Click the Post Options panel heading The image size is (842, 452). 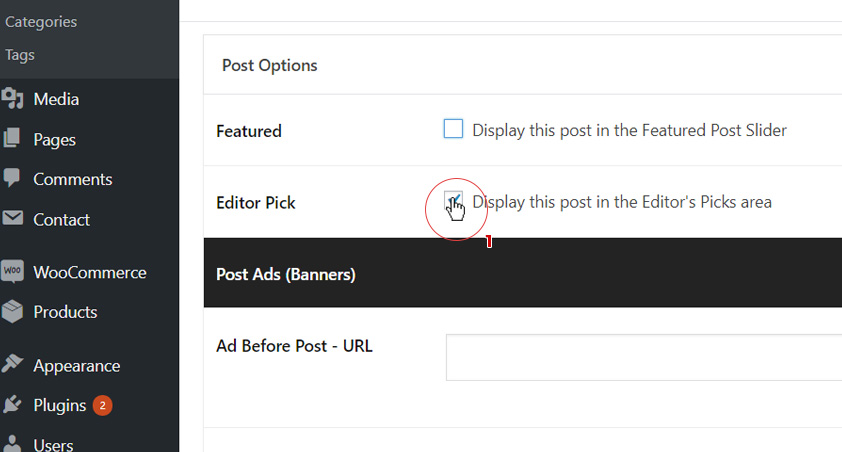[269, 65]
